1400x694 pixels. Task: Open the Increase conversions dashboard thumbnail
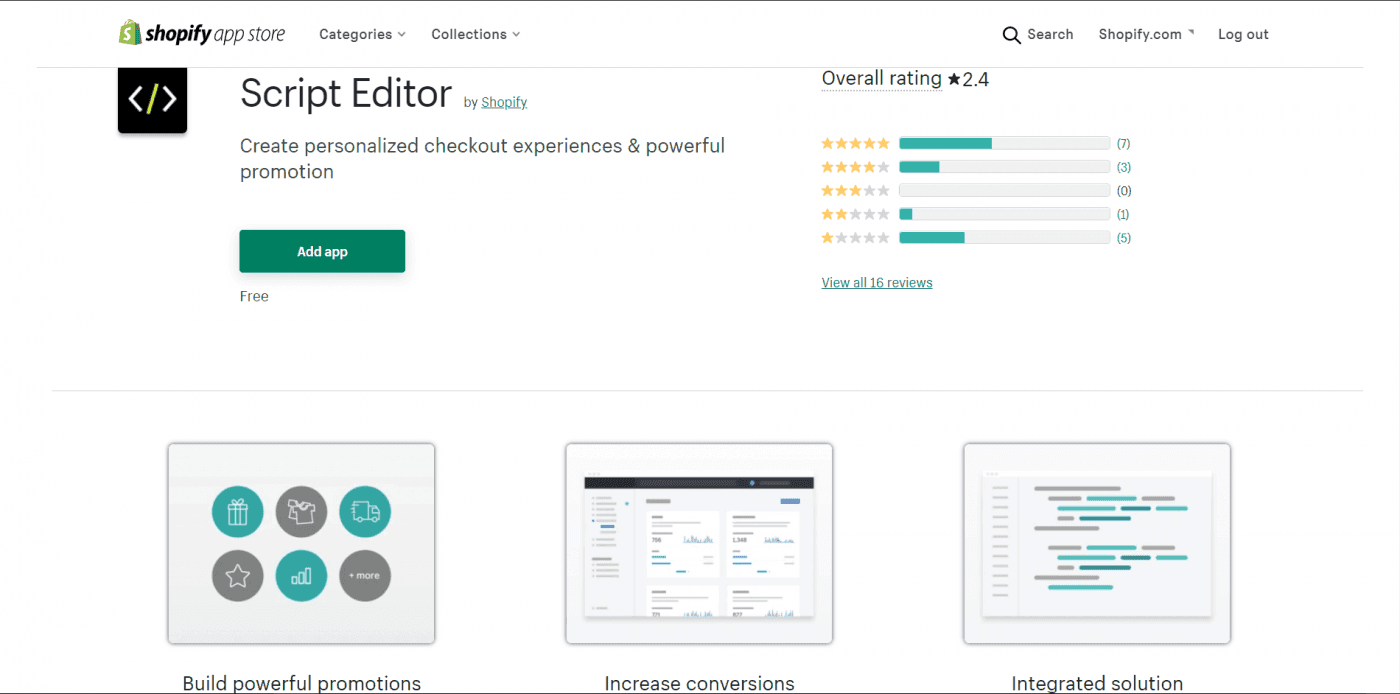tap(699, 544)
